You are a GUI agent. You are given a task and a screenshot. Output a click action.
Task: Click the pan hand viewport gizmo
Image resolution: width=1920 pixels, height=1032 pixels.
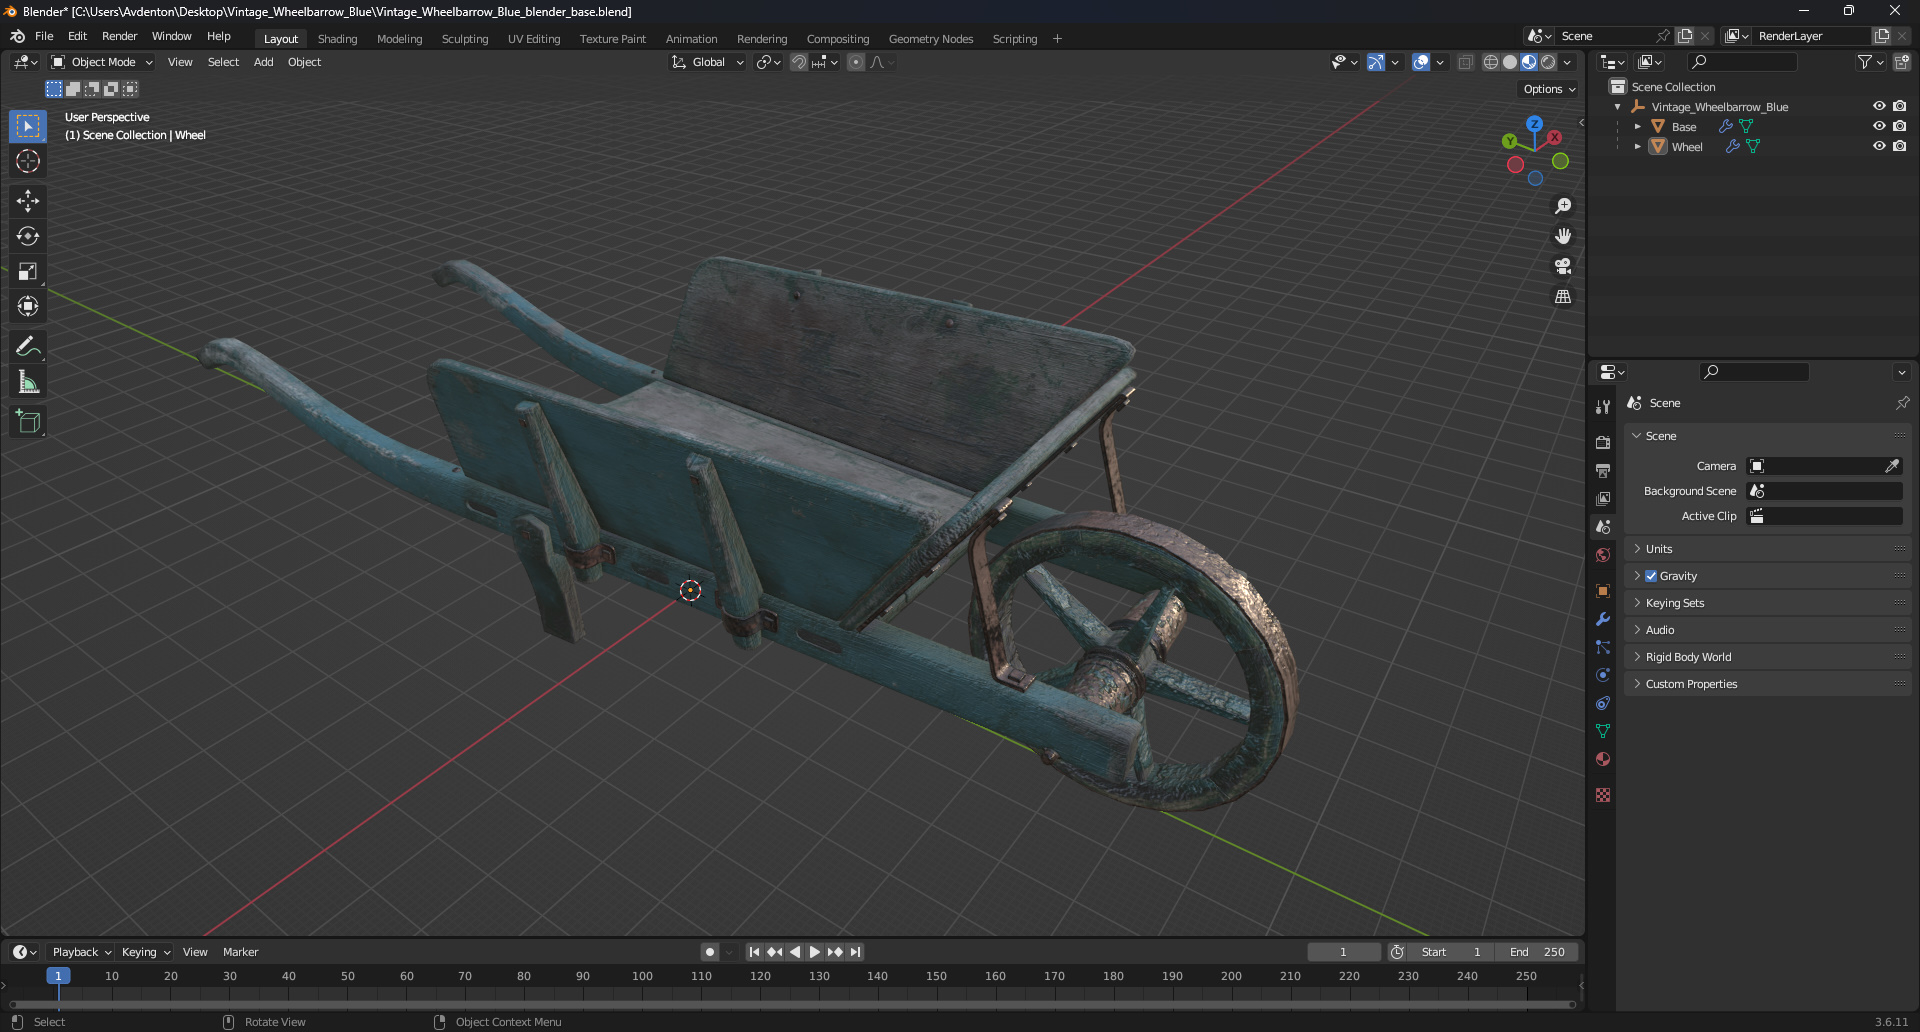(1563, 236)
